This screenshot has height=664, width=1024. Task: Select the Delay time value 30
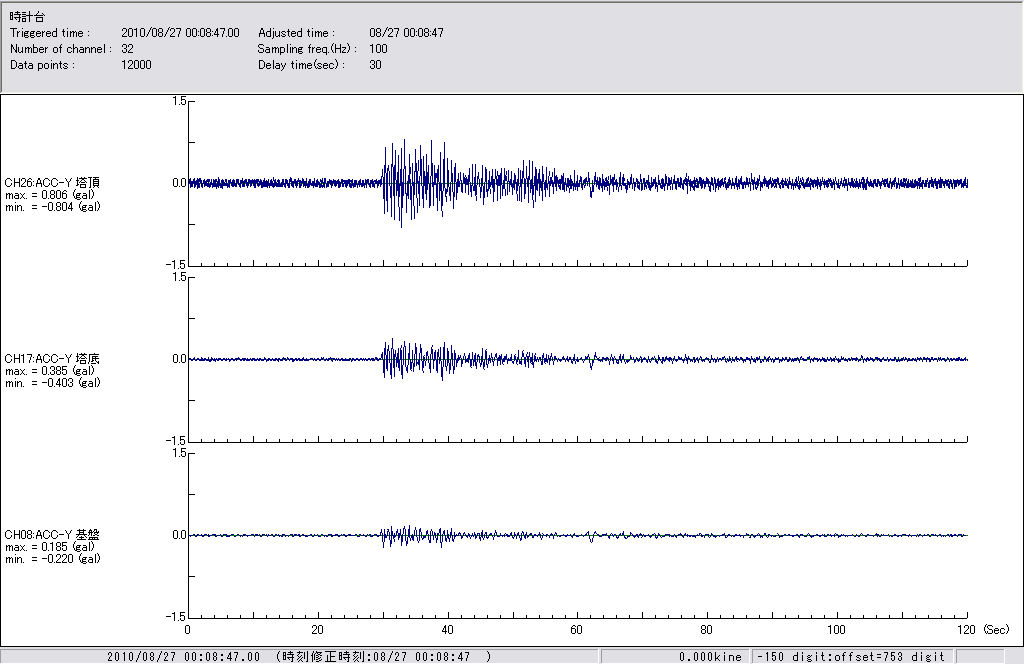375,65
